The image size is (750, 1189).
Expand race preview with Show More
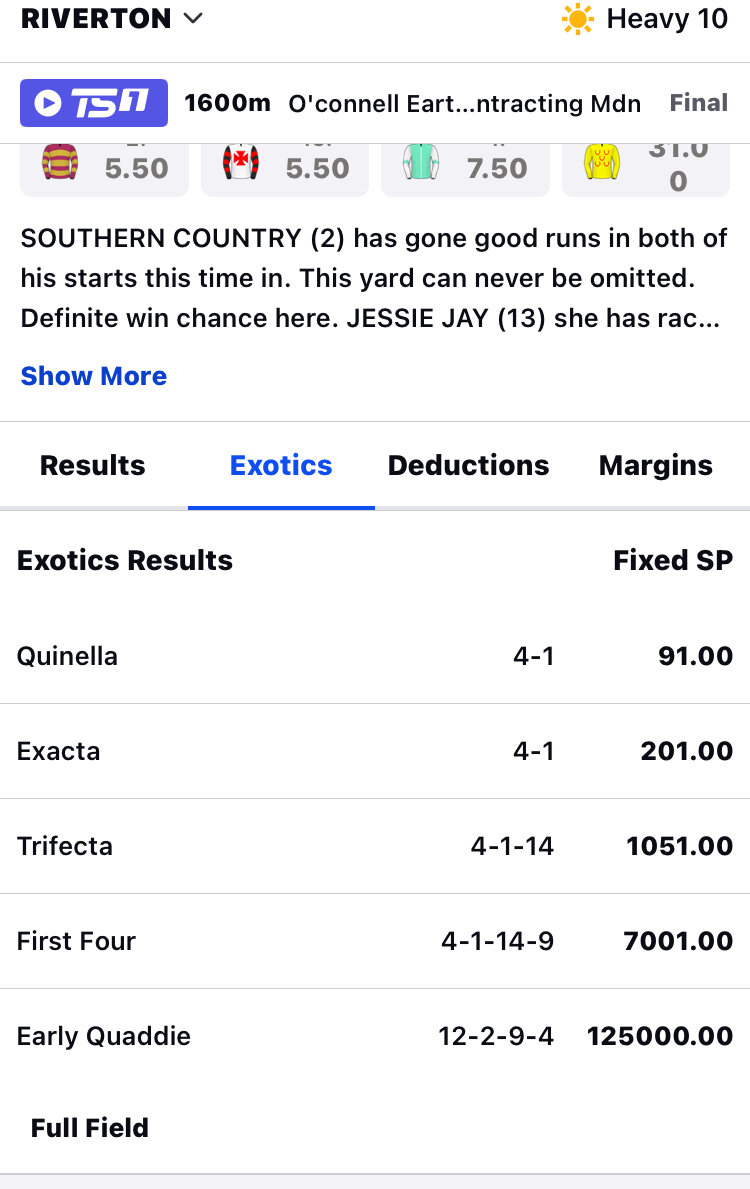click(x=94, y=376)
